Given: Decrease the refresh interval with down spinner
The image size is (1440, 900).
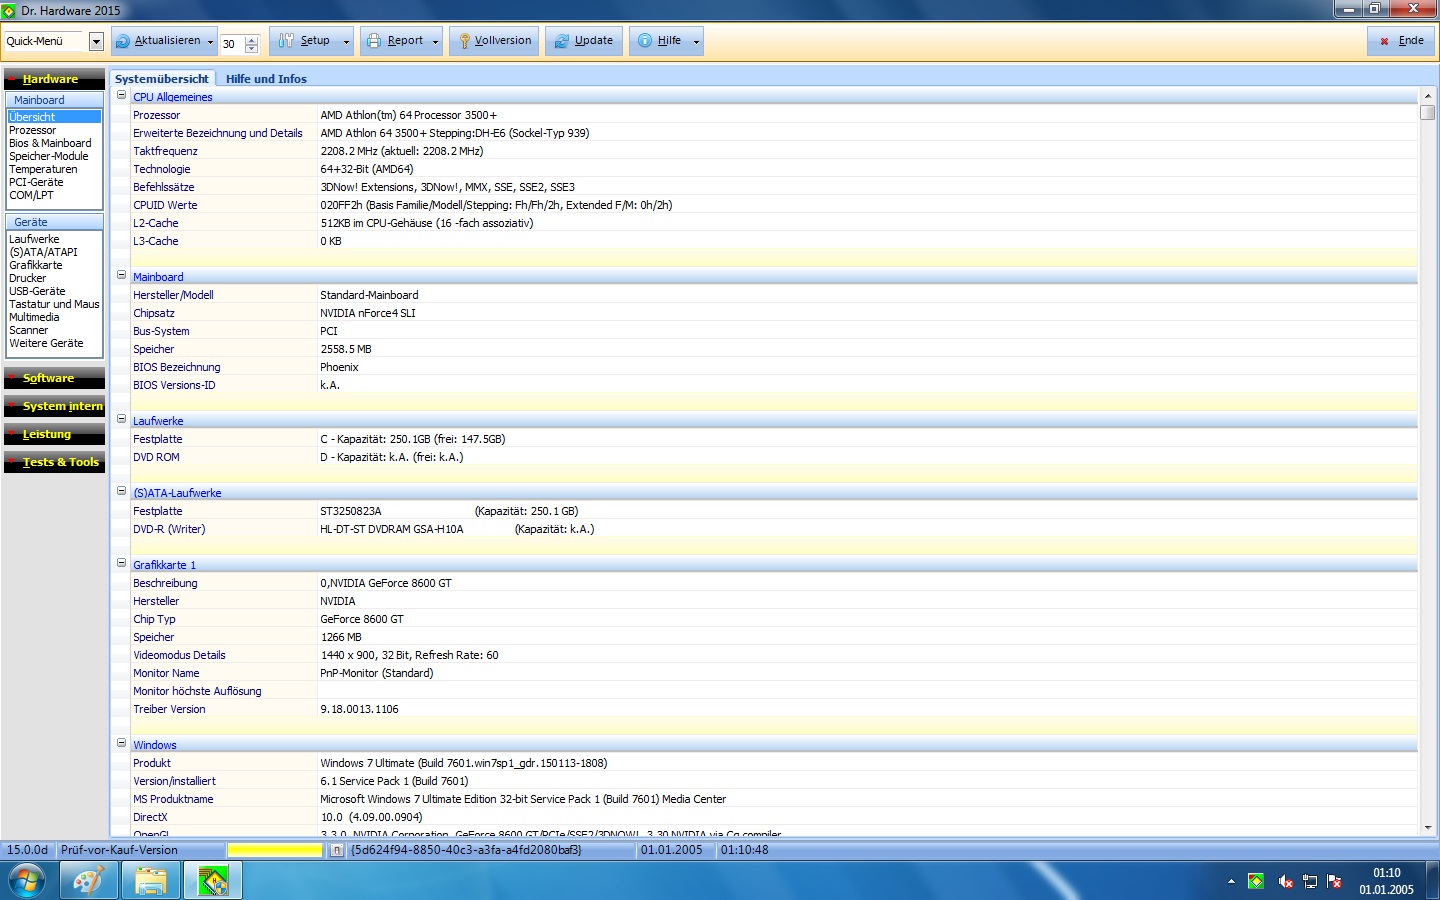Looking at the screenshot, I should point(252,48).
